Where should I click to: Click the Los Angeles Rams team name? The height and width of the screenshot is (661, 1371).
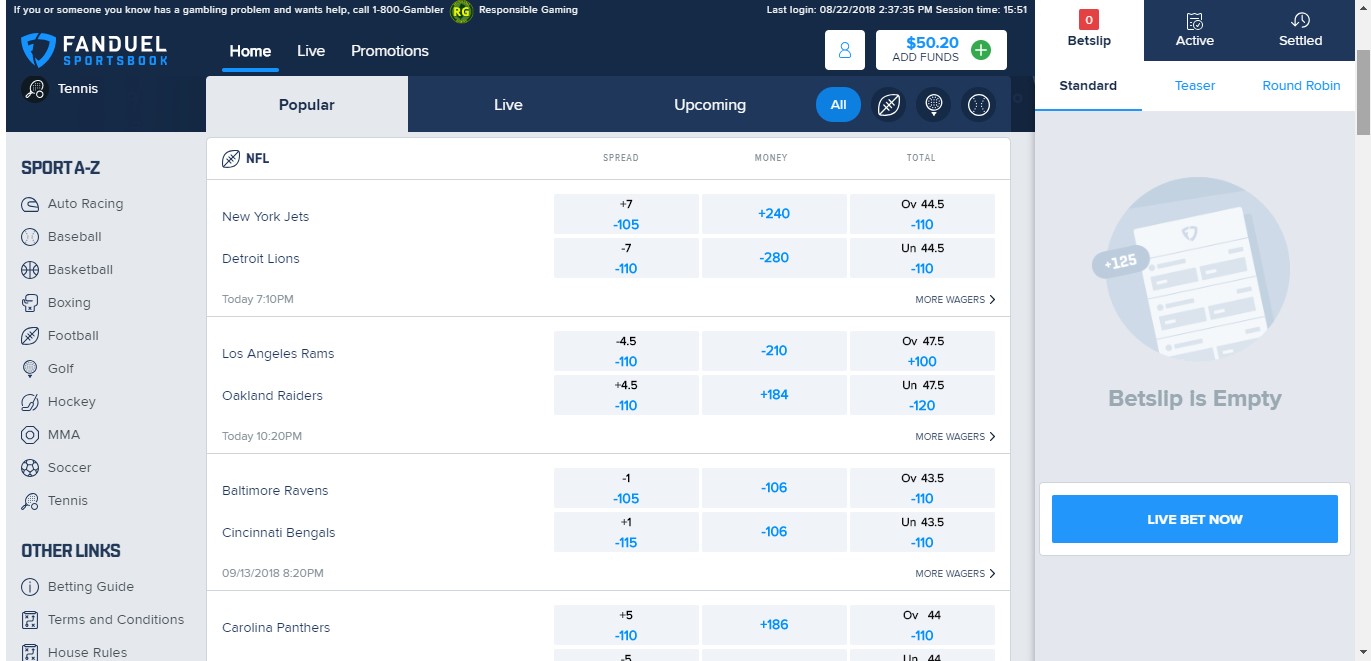(278, 354)
